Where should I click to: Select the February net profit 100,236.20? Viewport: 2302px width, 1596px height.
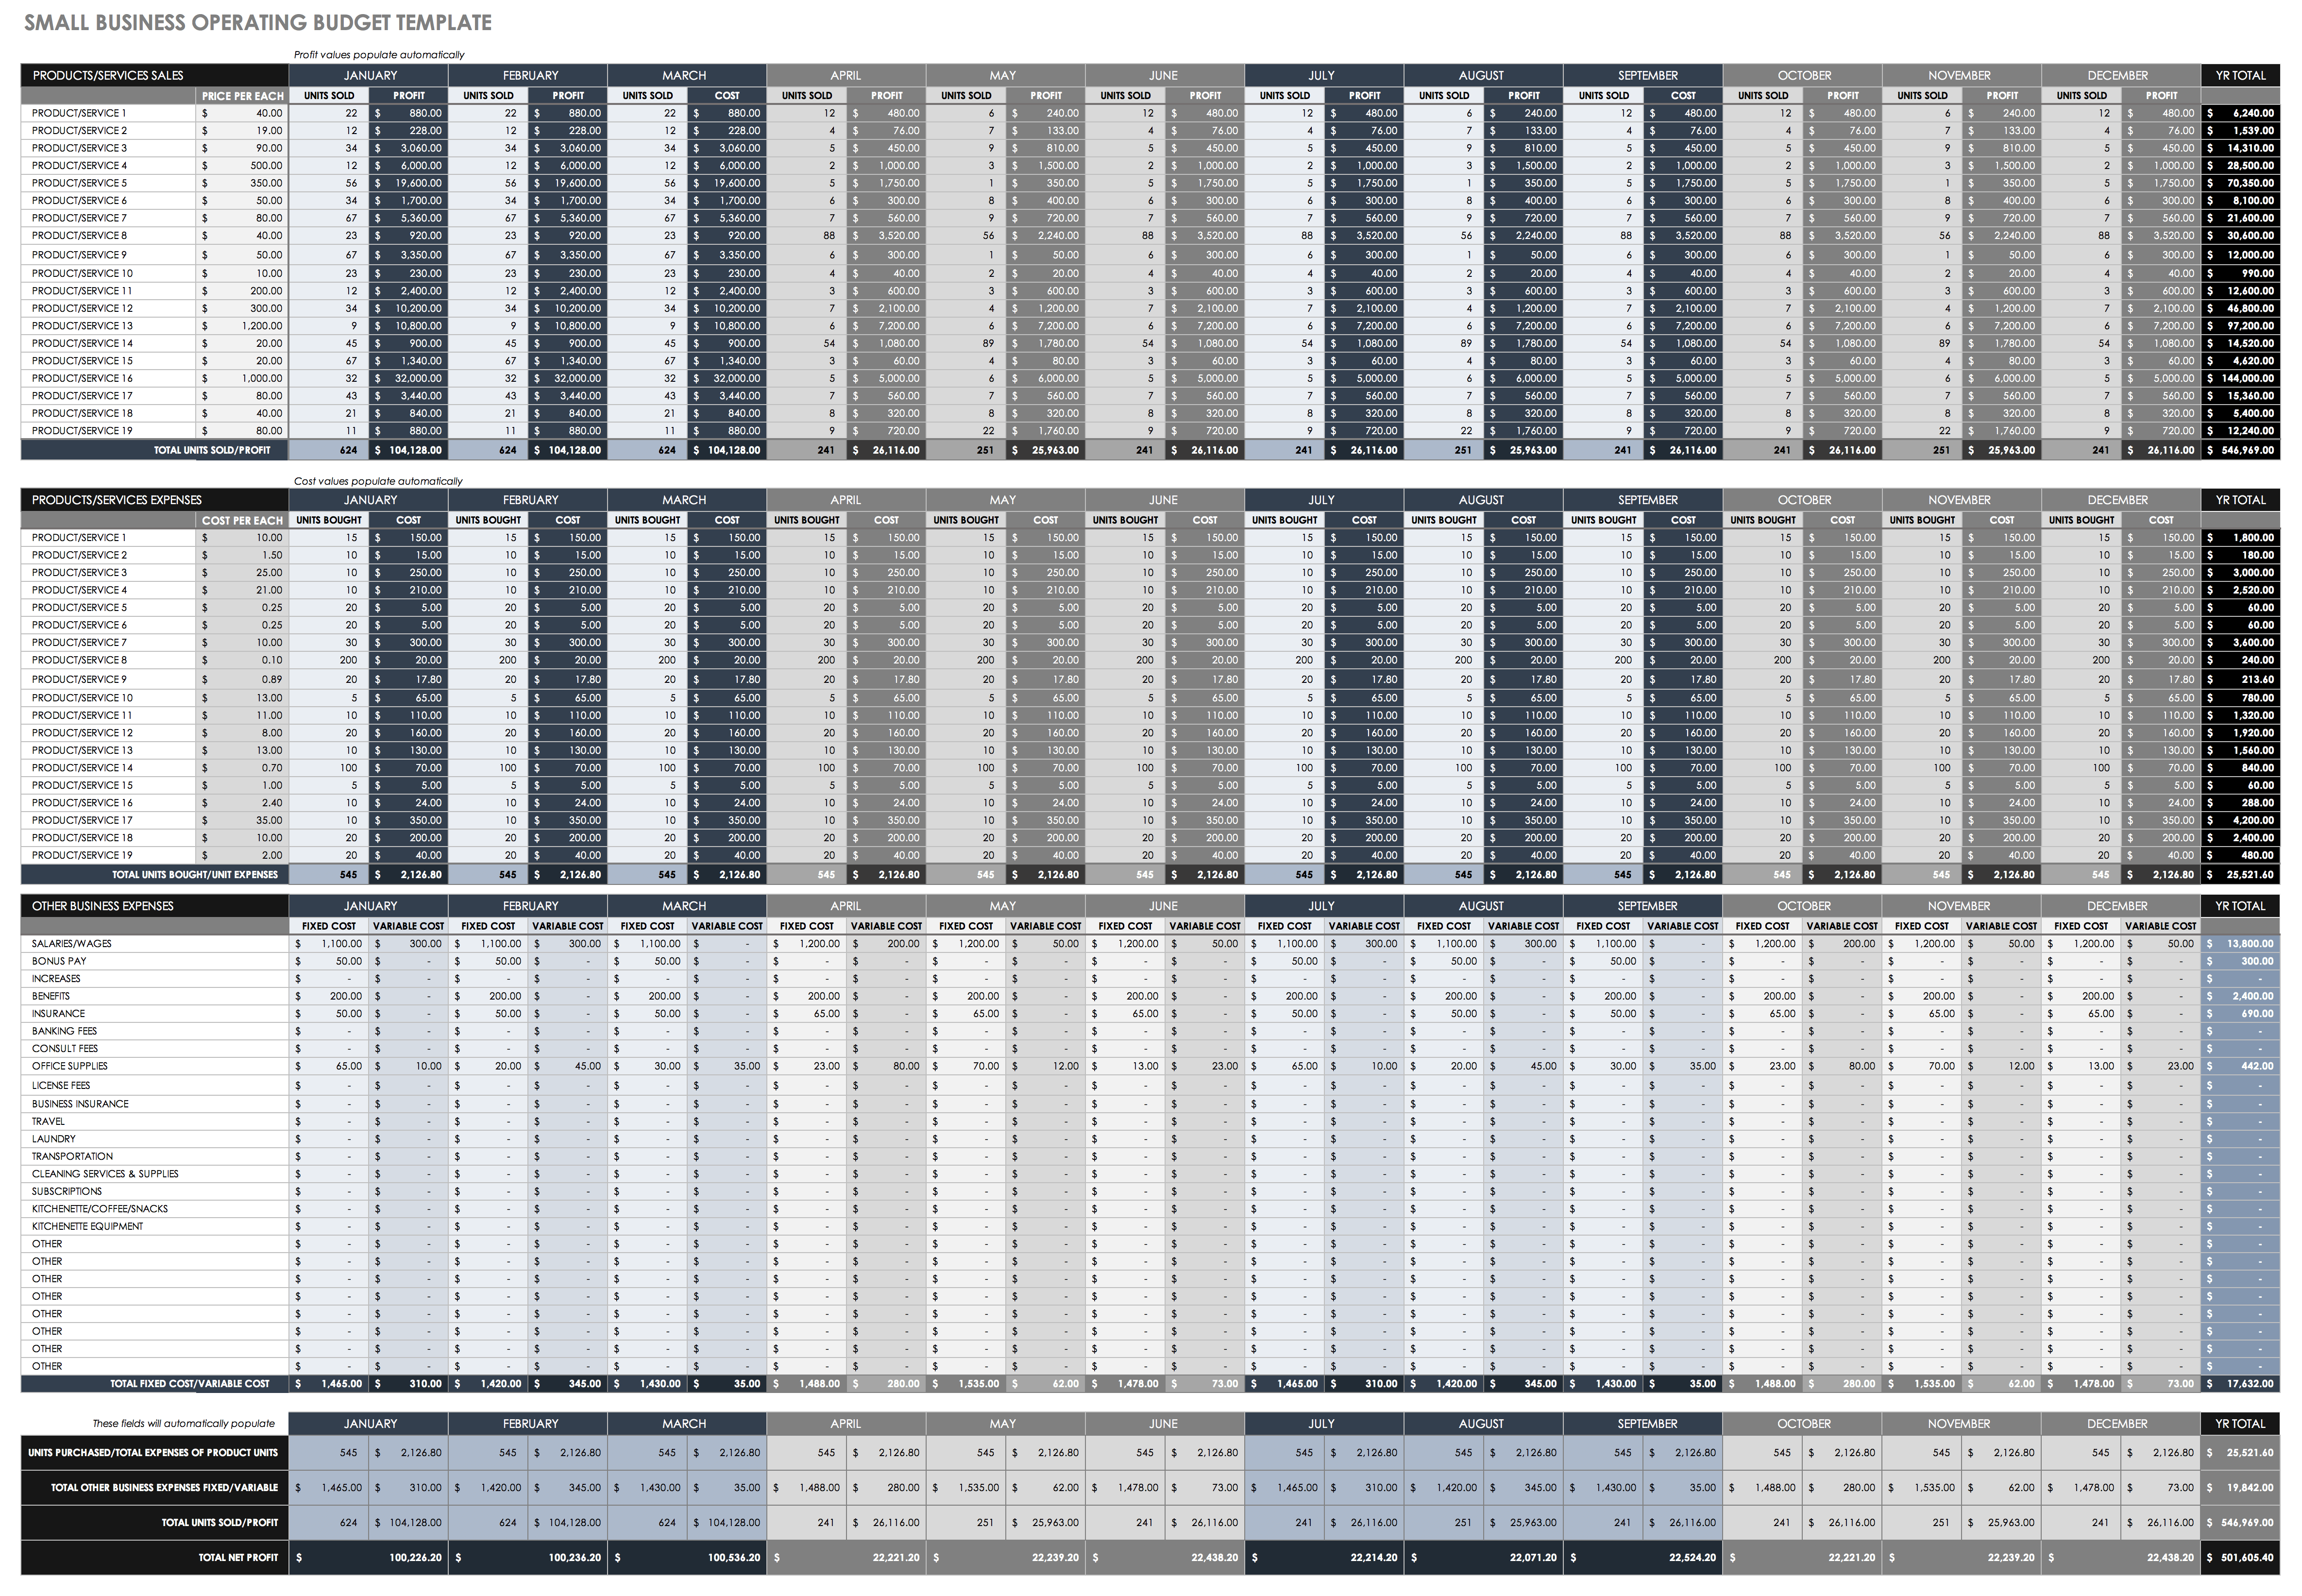(528, 1558)
